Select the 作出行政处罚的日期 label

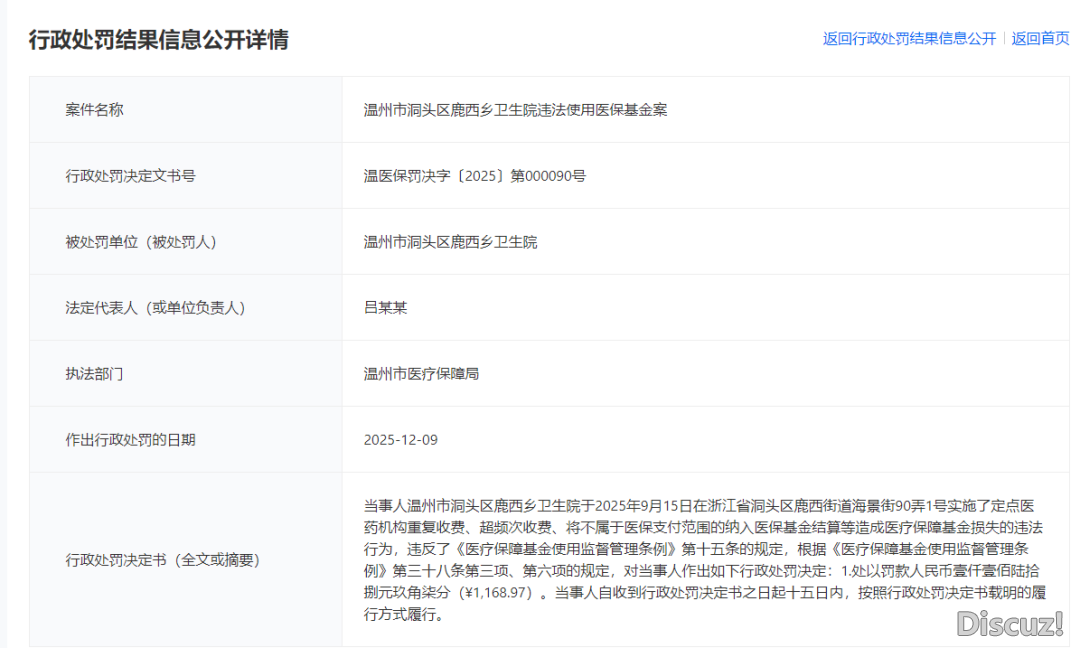point(130,440)
